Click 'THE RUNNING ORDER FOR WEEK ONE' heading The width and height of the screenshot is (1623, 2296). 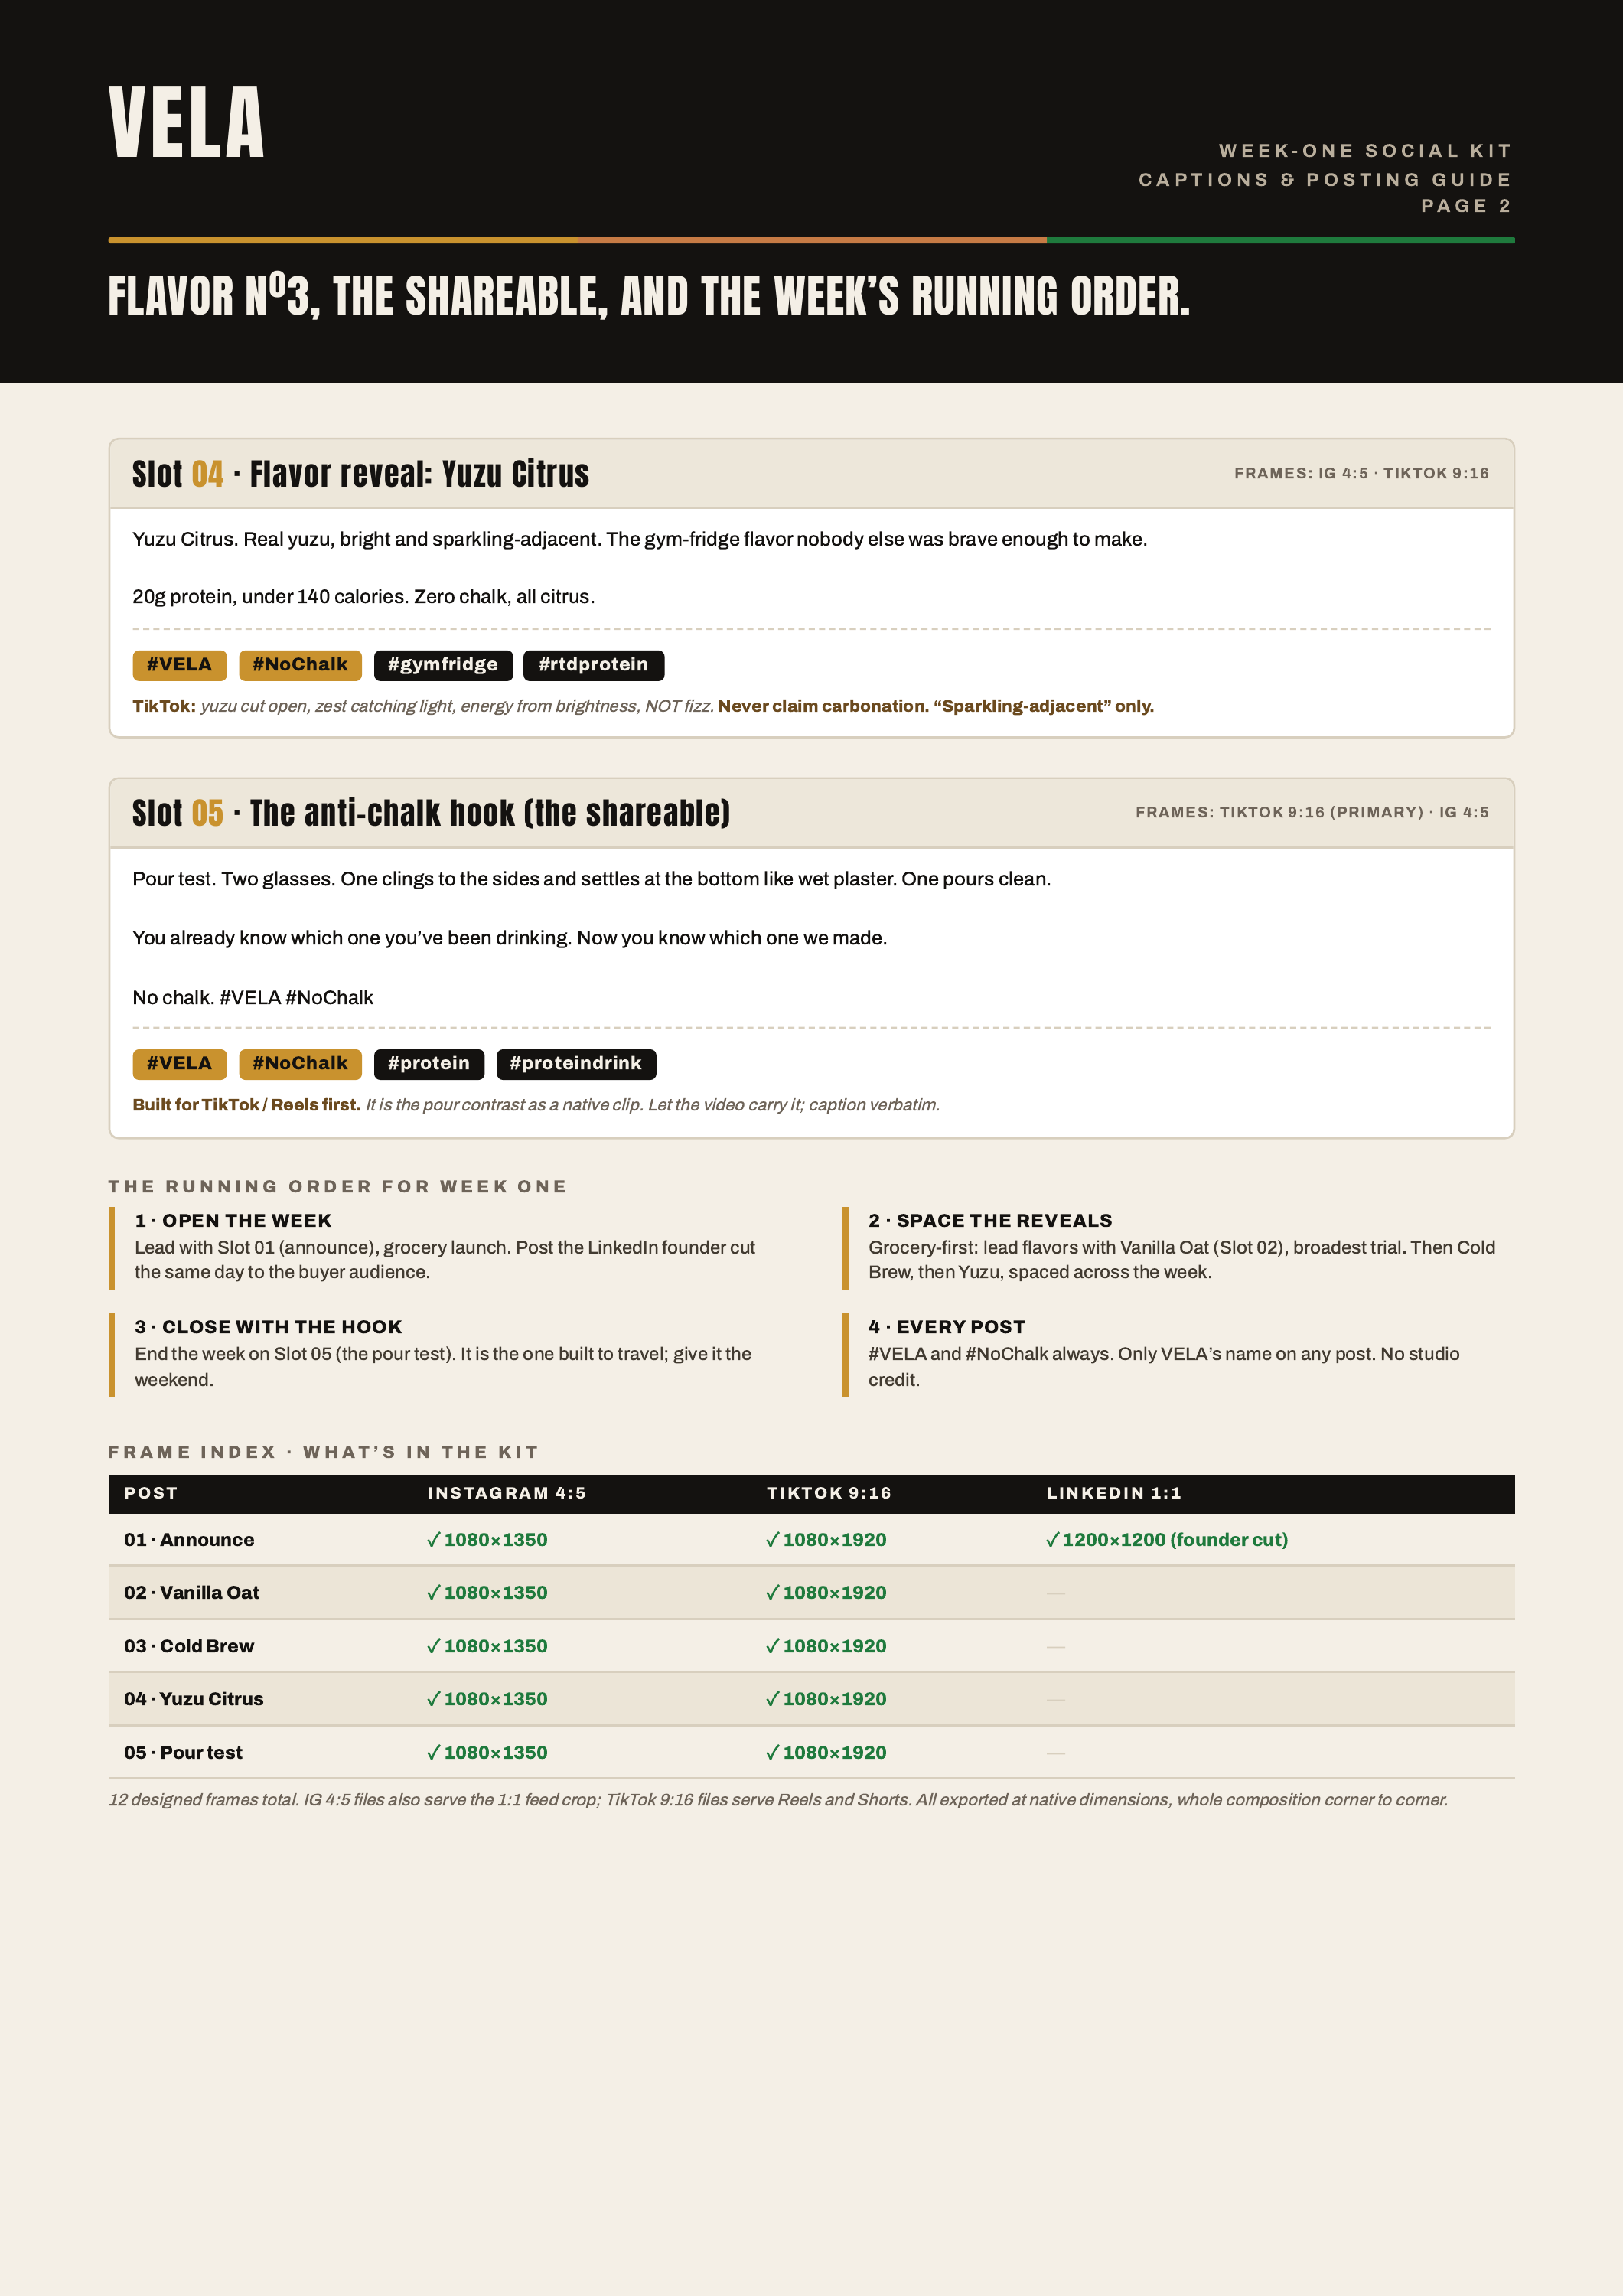[338, 1187]
